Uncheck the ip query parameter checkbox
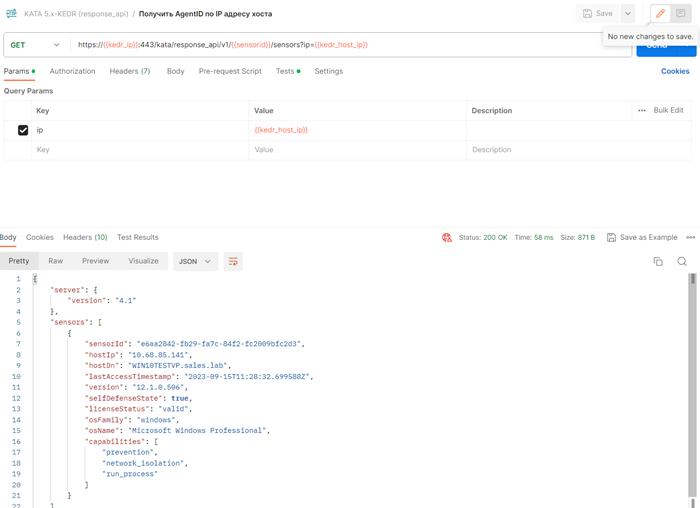The height and width of the screenshot is (508, 700). pyautogui.click(x=23, y=130)
